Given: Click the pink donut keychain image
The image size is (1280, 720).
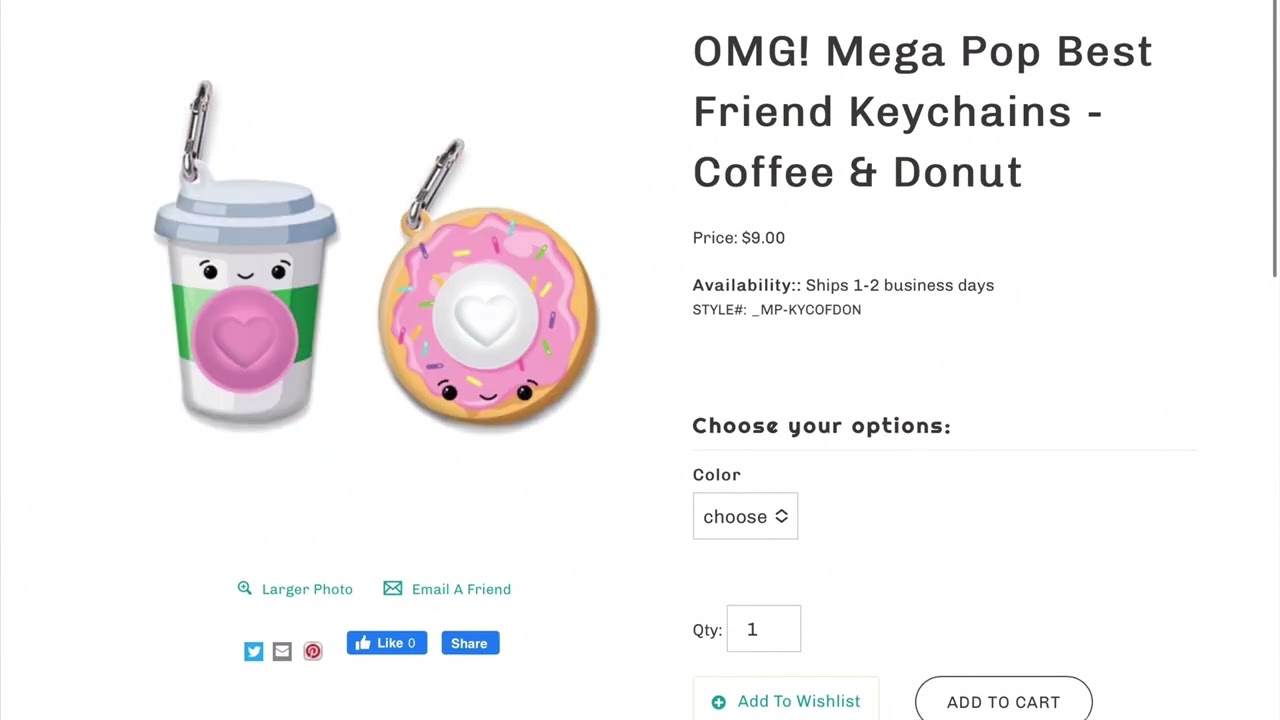Looking at the screenshot, I should click(x=488, y=315).
